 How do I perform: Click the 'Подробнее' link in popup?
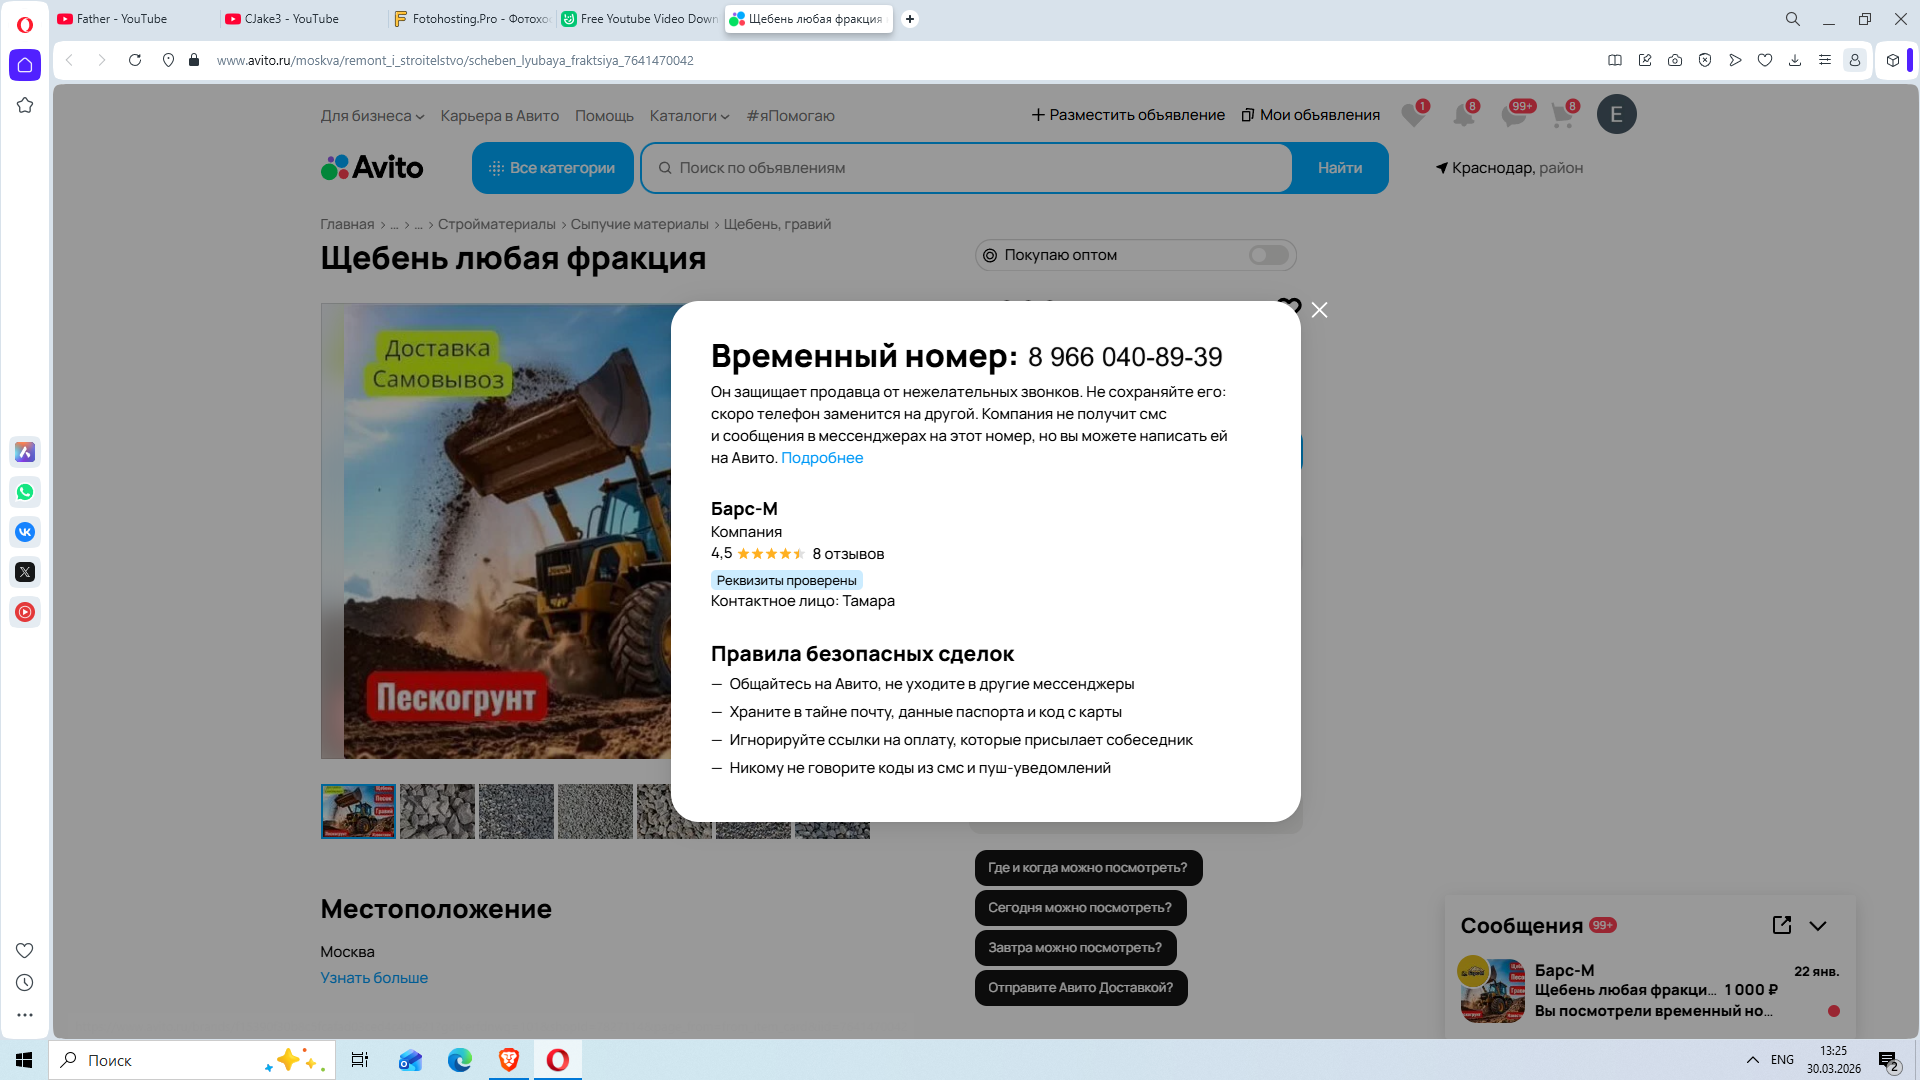coord(821,458)
